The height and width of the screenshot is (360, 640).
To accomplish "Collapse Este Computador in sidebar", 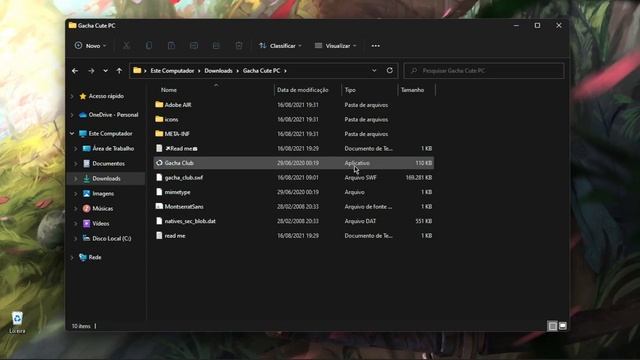I will tap(72, 133).
